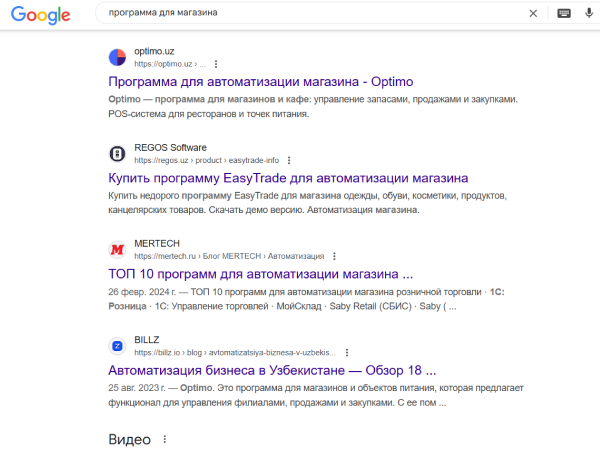The width and height of the screenshot is (600, 450).
Task: Open more options for BILLZ result
Action: (349, 353)
